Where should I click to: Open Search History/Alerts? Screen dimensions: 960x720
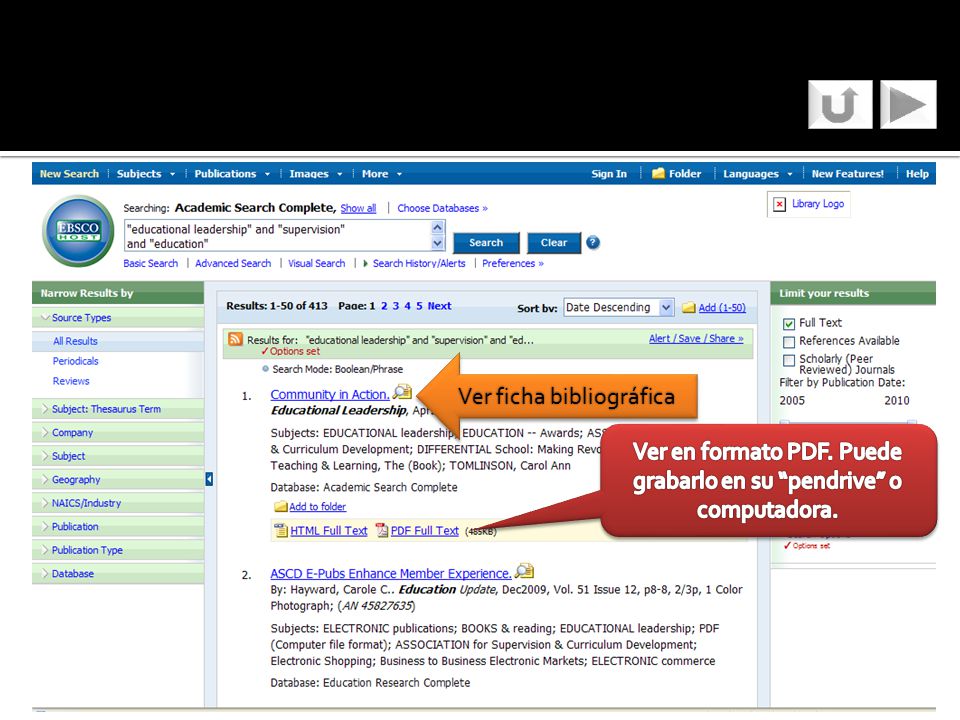point(419,263)
